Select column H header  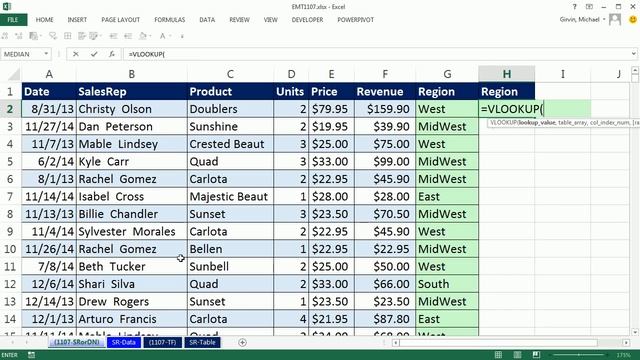coord(507,74)
